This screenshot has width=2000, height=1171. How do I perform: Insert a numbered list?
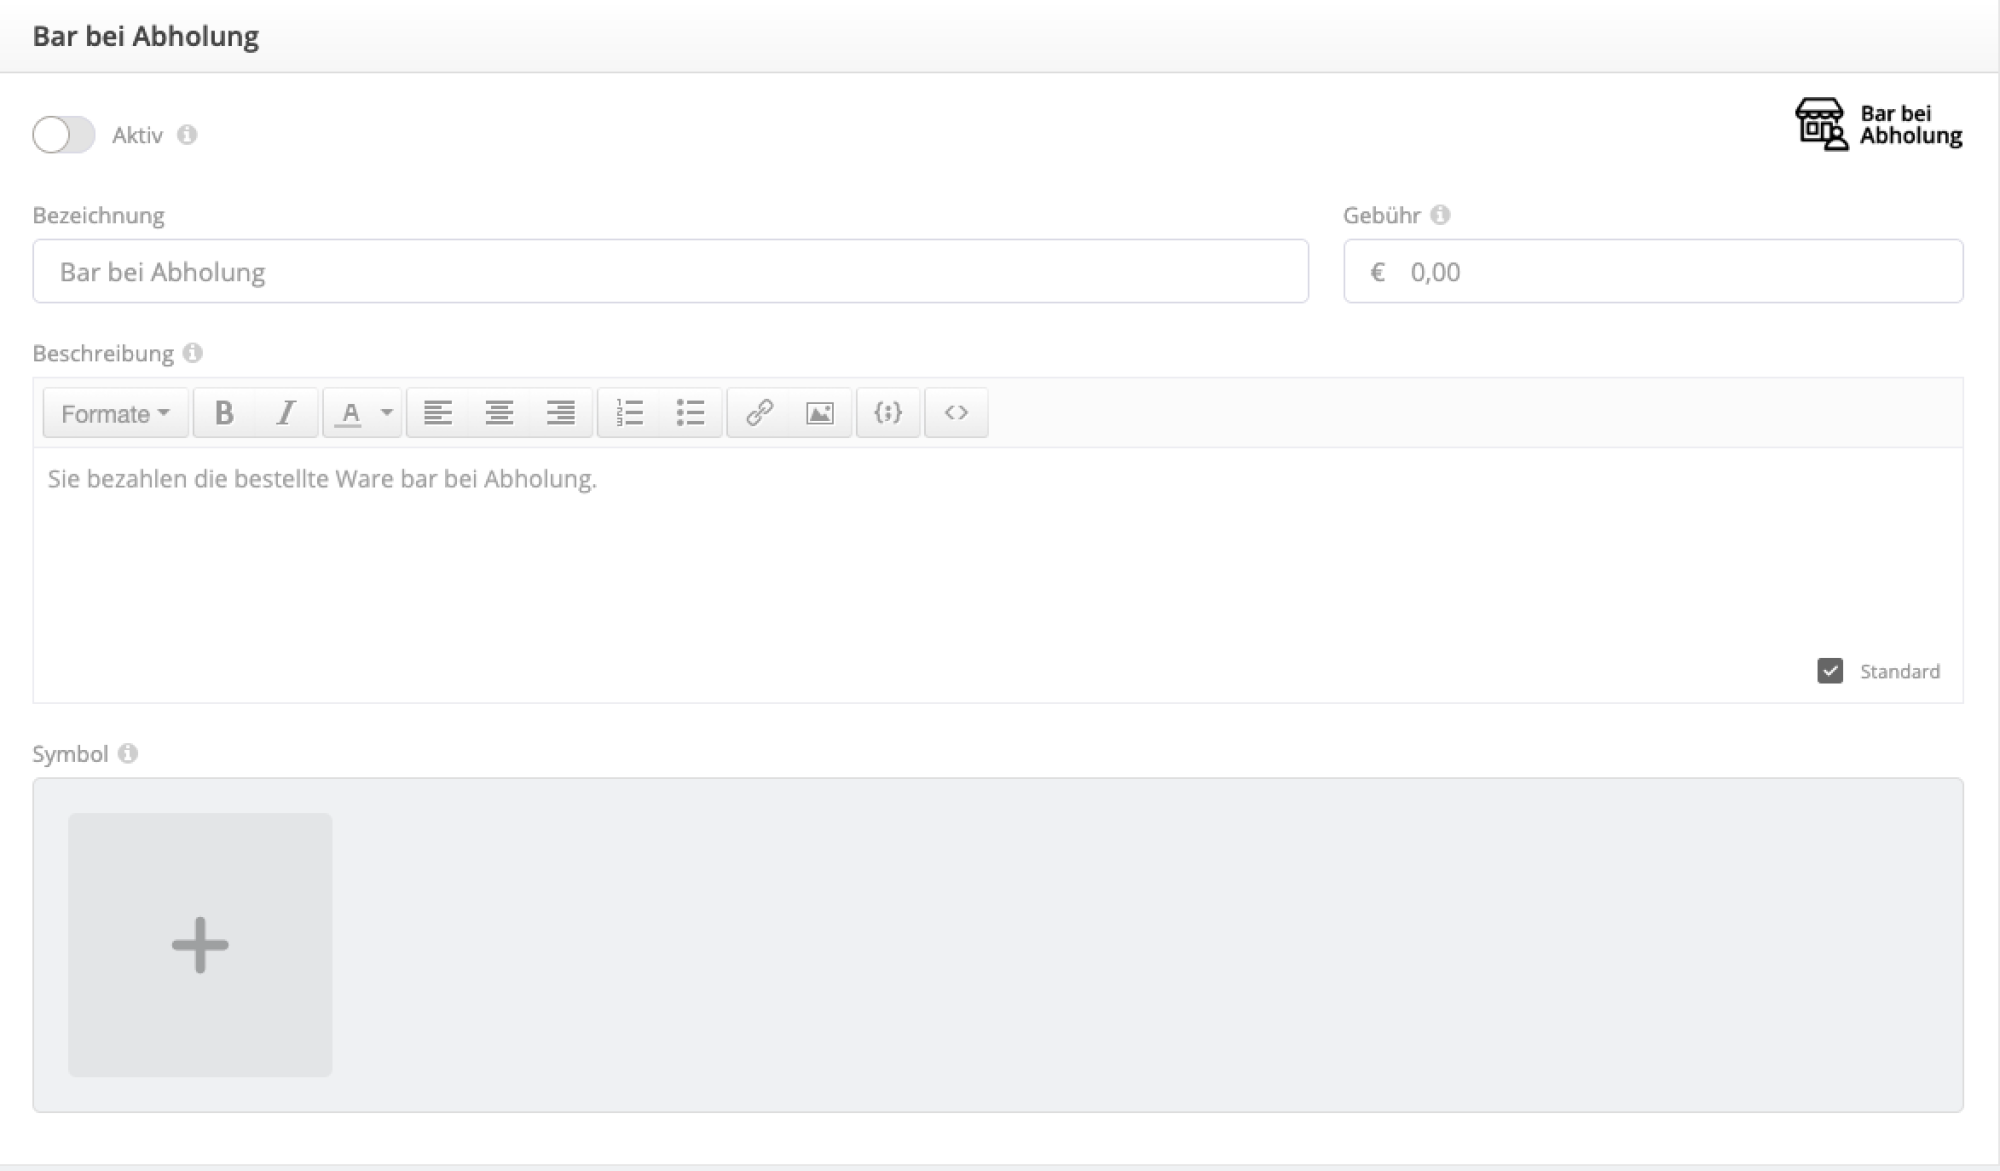tap(629, 413)
